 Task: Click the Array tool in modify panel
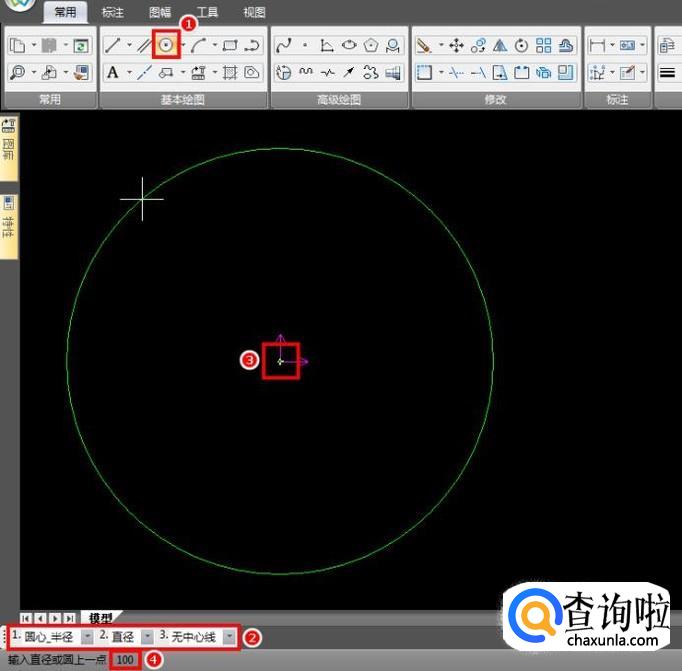point(543,46)
